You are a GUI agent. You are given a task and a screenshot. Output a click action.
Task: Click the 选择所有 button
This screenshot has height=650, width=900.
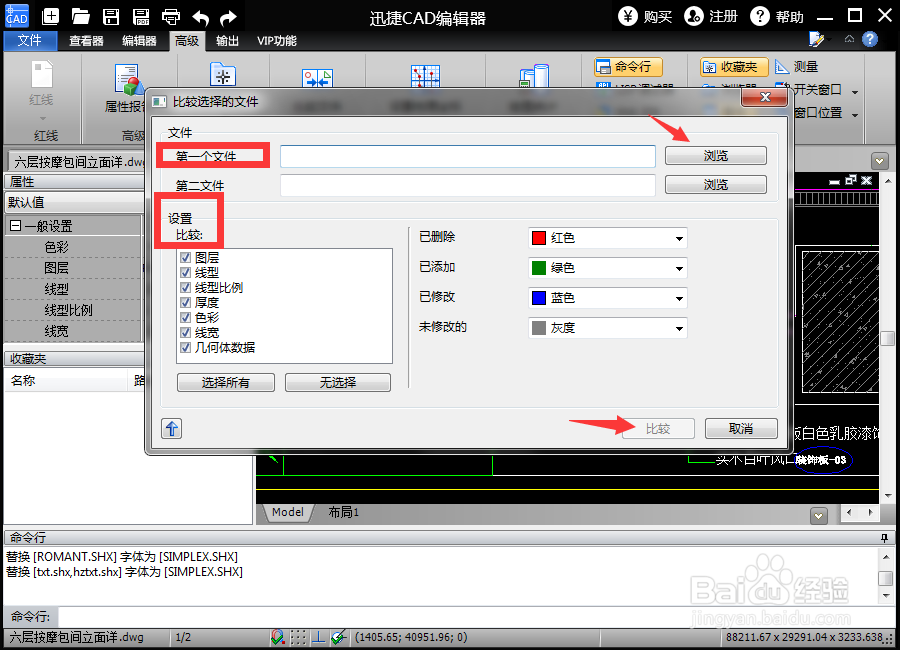226,382
